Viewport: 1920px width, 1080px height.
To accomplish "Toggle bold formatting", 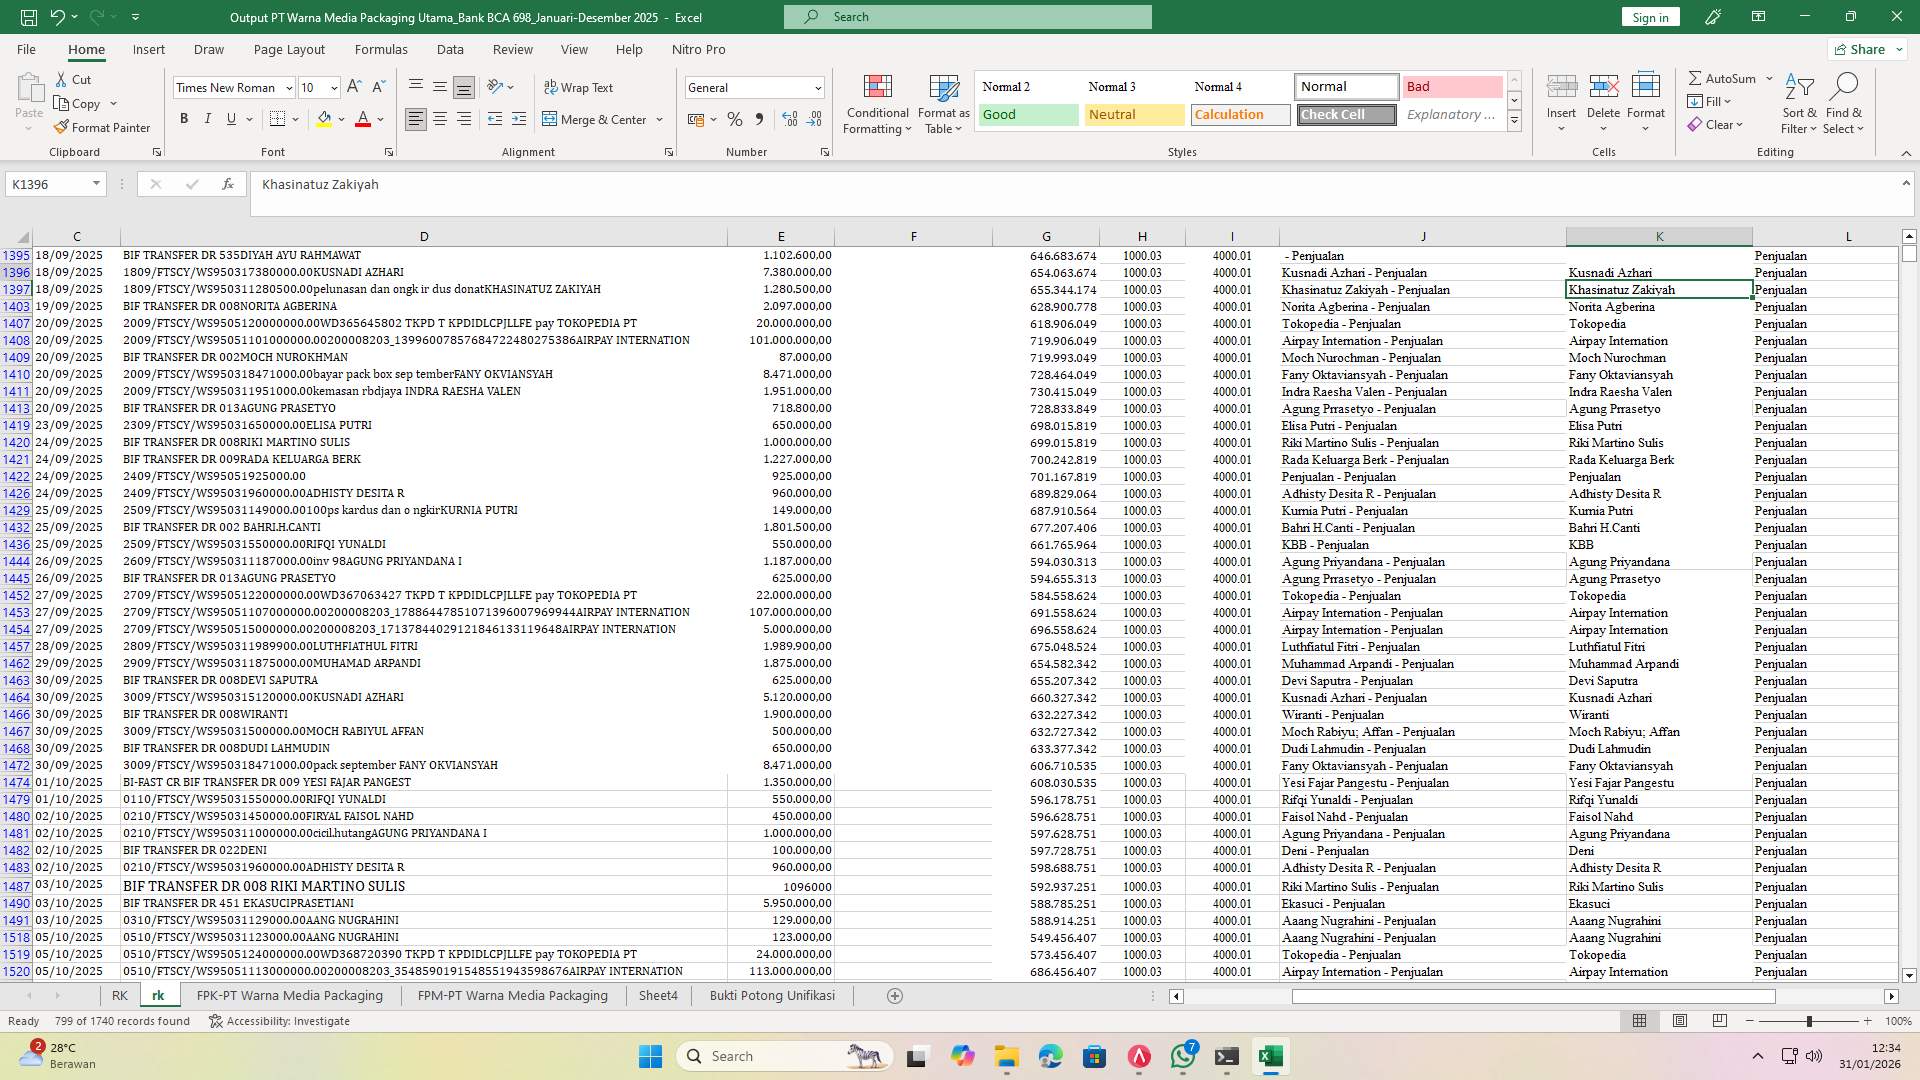I will (184, 118).
